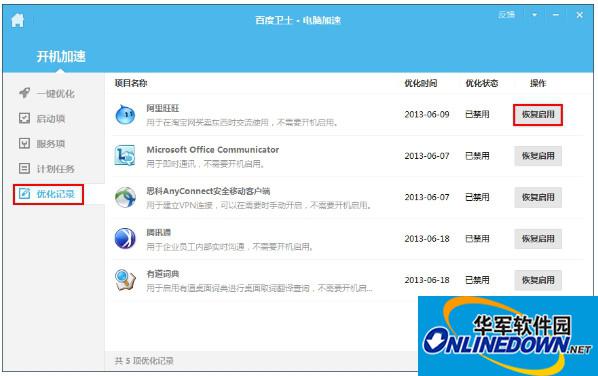
Task: Restore startup for 阿里旺旺
Action: click(x=538, y=114)
